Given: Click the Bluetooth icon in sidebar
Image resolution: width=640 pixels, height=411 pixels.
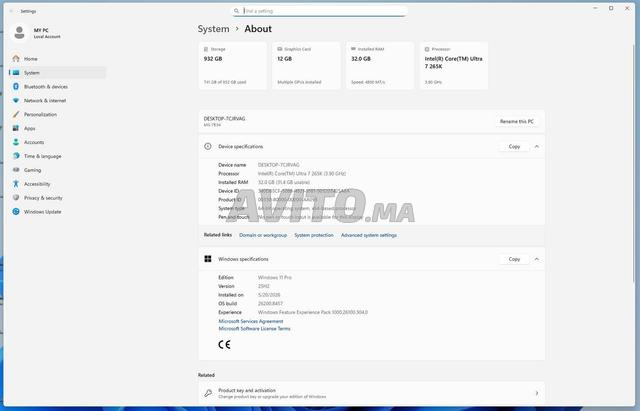Looking at the screenshot, I should (x=16, y=87).
